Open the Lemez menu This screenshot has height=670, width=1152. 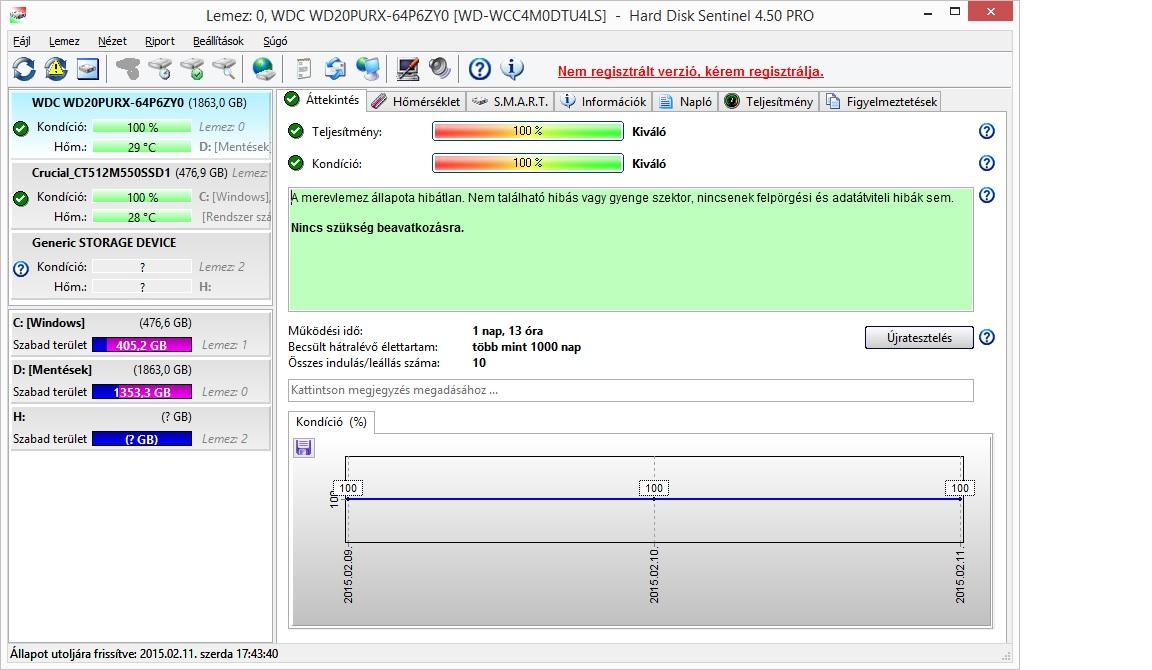tap(64, 41)
